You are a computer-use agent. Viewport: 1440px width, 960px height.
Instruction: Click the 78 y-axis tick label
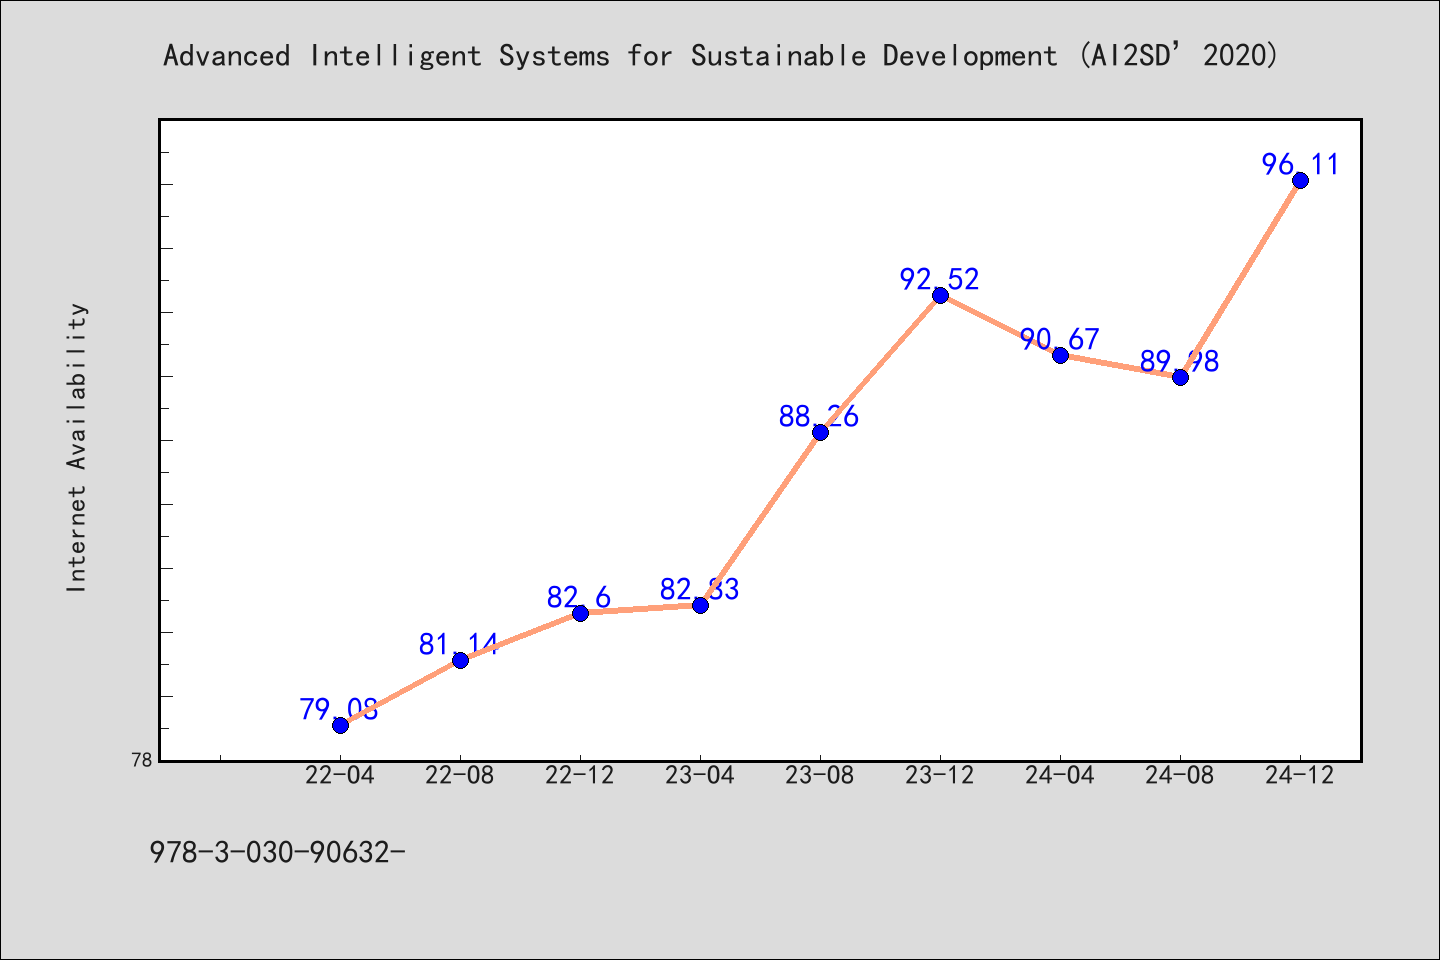[142, 760]
